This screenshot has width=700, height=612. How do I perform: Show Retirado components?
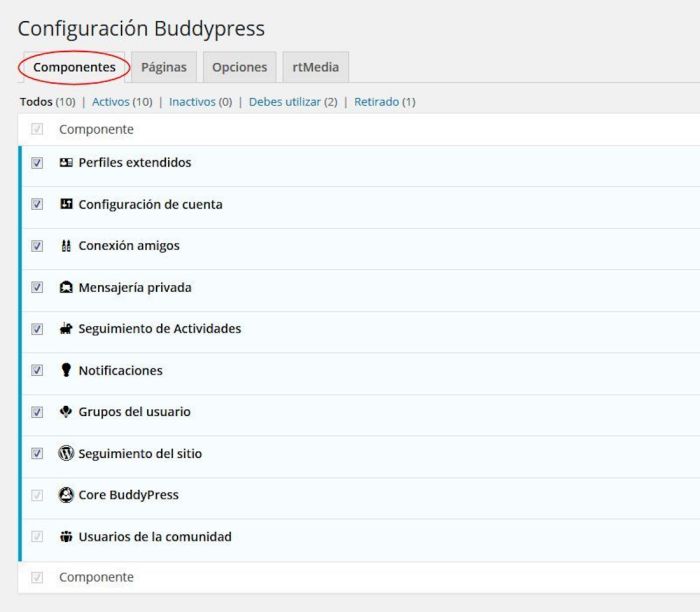pyautogui.click(x=376, y=102)
